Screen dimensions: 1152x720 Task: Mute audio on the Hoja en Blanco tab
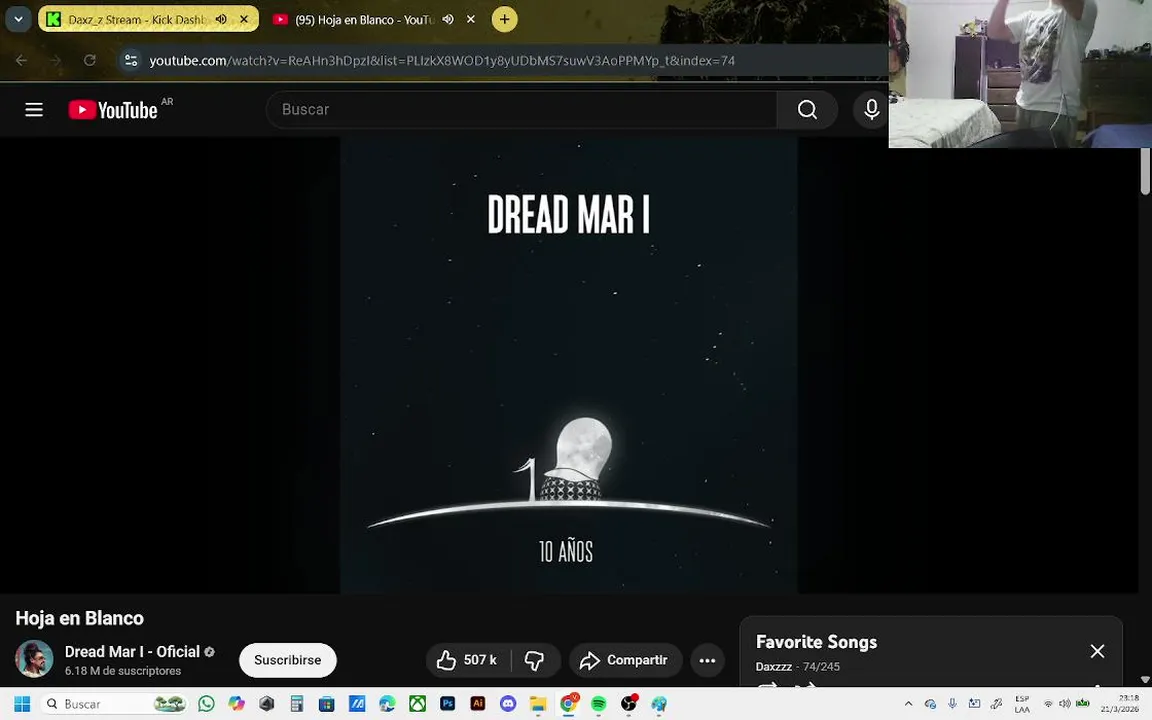pos(448,19)
